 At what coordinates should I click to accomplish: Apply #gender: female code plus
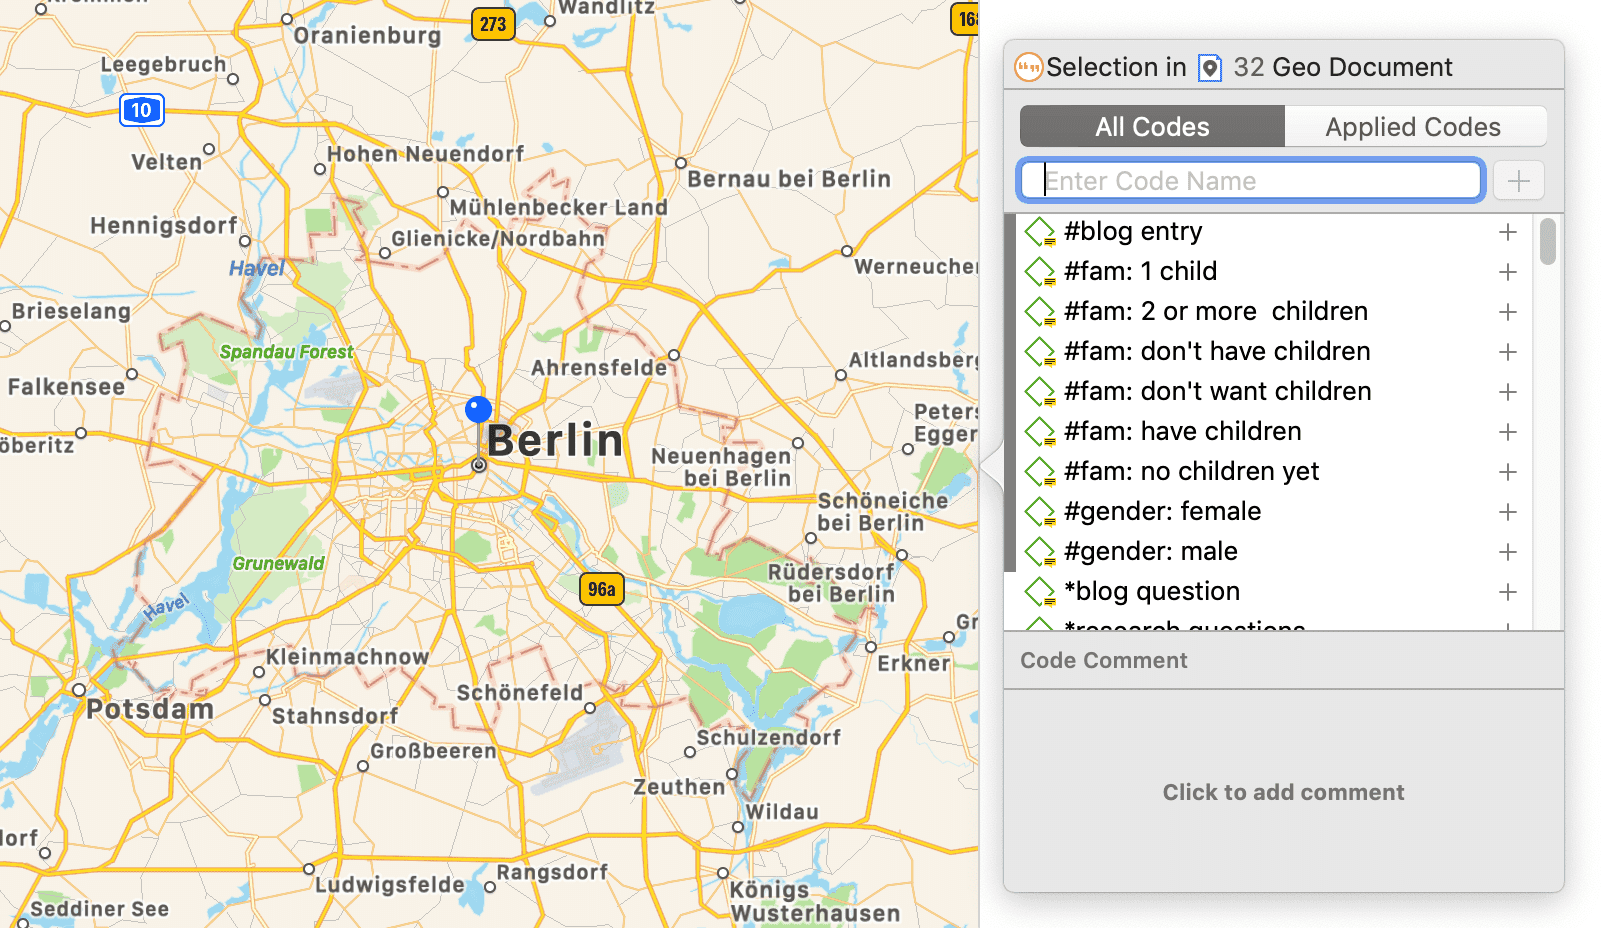[x=1508, y=512]
